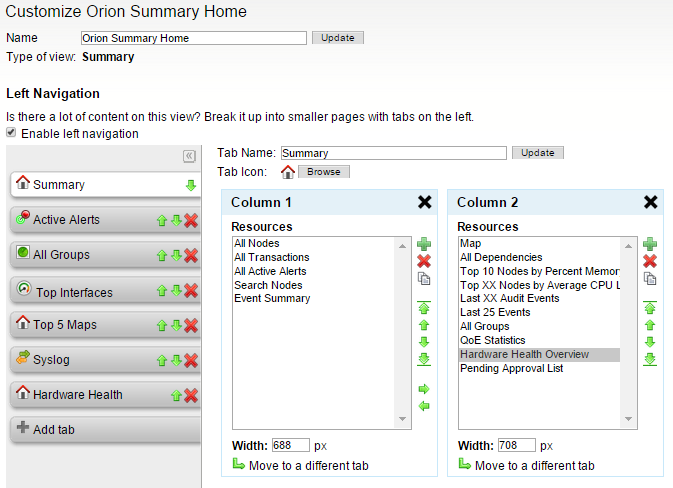Viewport: 673px width, 488px height.
Task: Move the Summary tab down
Action: tap(191, 185)
